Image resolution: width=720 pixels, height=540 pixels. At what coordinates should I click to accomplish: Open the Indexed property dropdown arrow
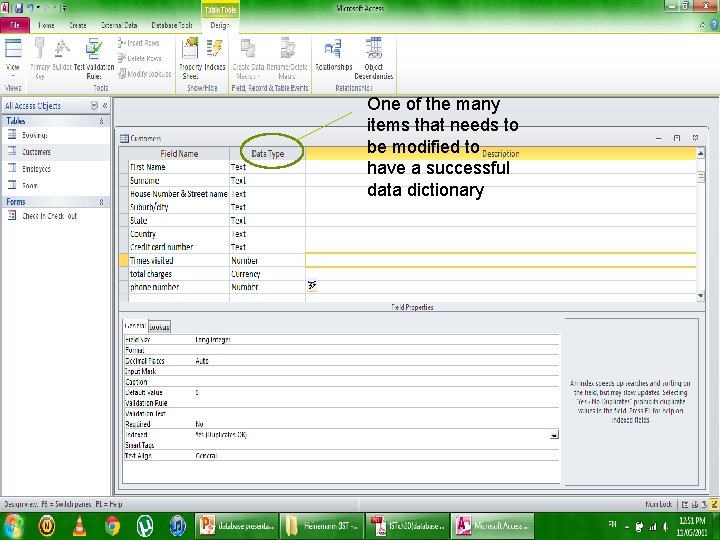point(554,434)
